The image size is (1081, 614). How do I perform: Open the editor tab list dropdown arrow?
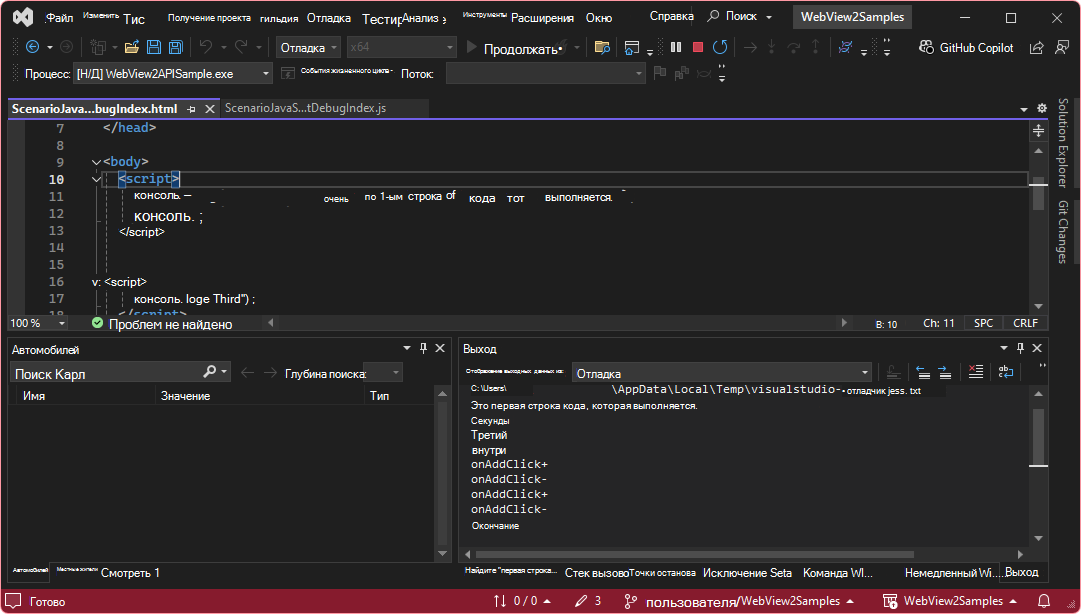[1024, 109]
